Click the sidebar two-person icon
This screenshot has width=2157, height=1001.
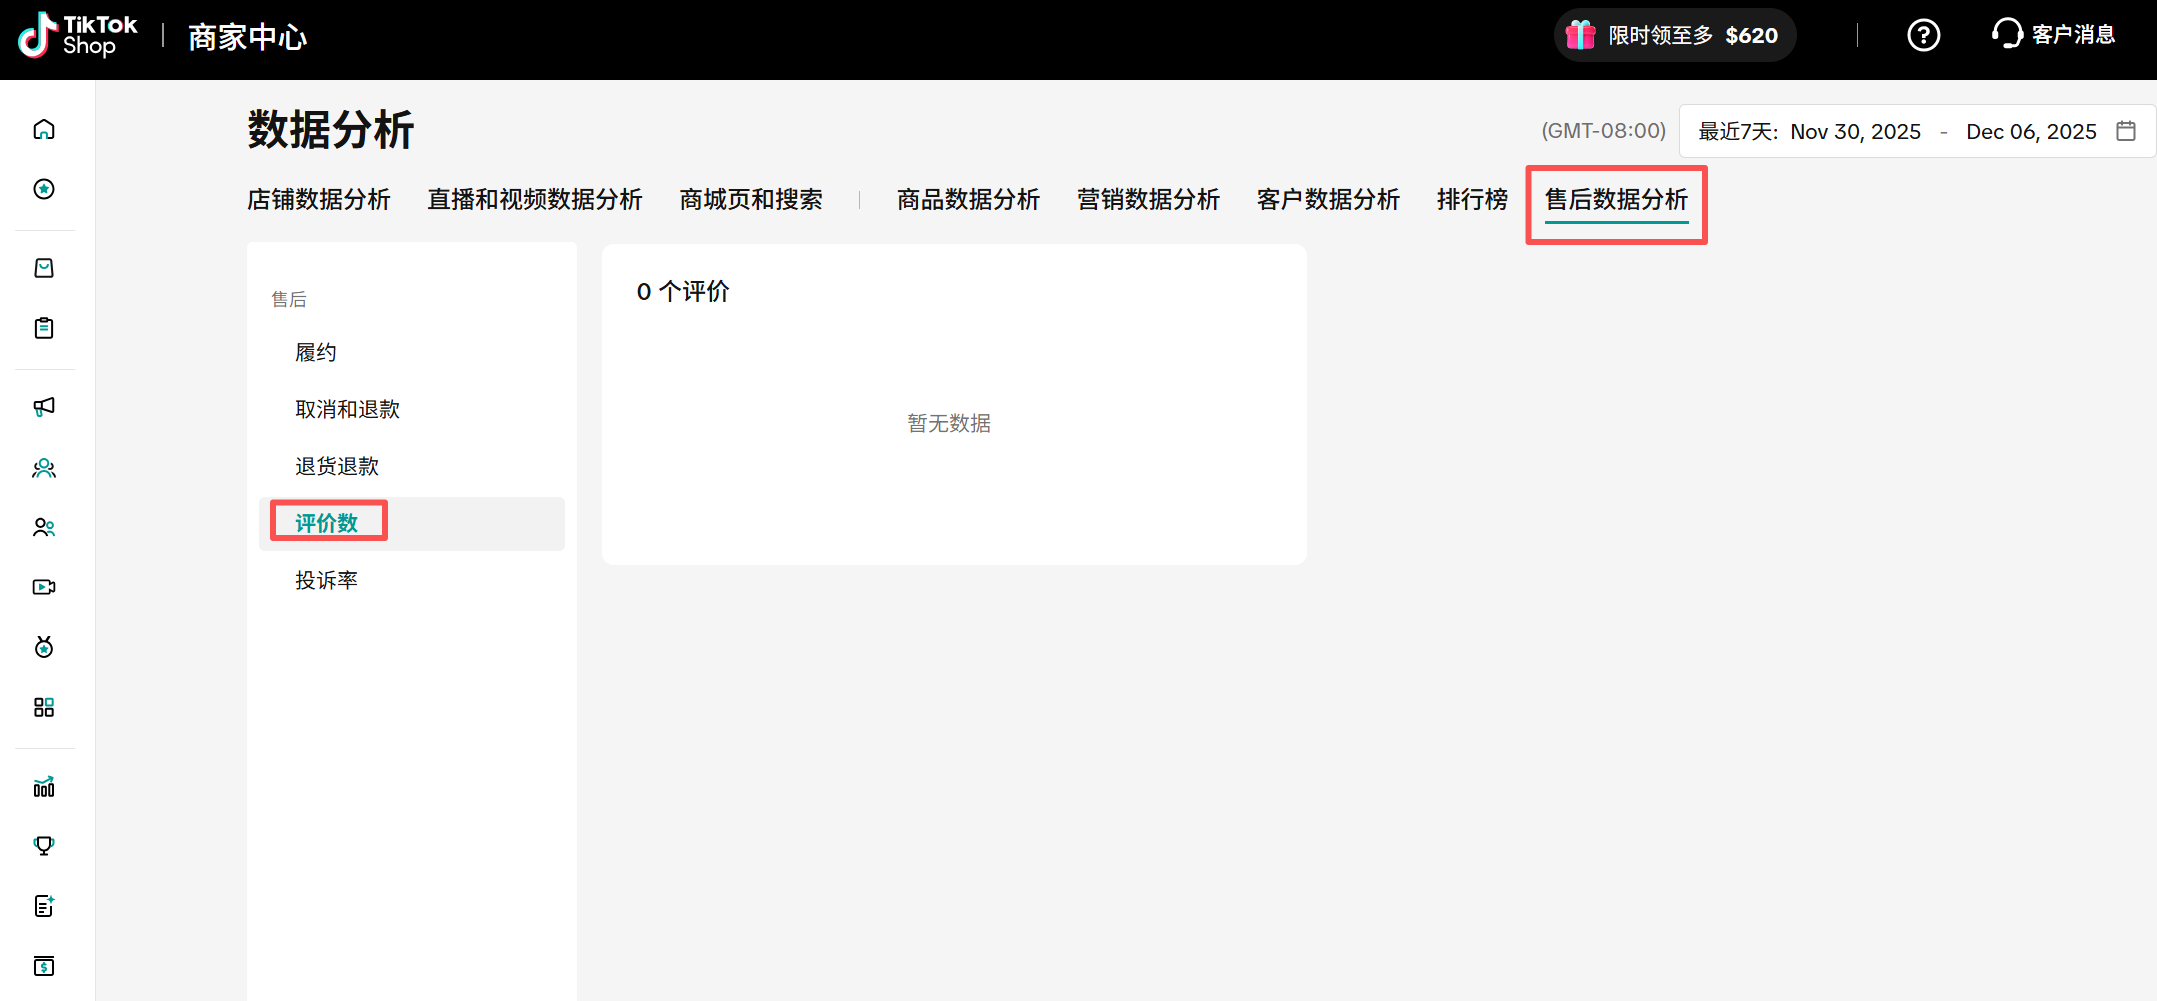click(44, 527)
